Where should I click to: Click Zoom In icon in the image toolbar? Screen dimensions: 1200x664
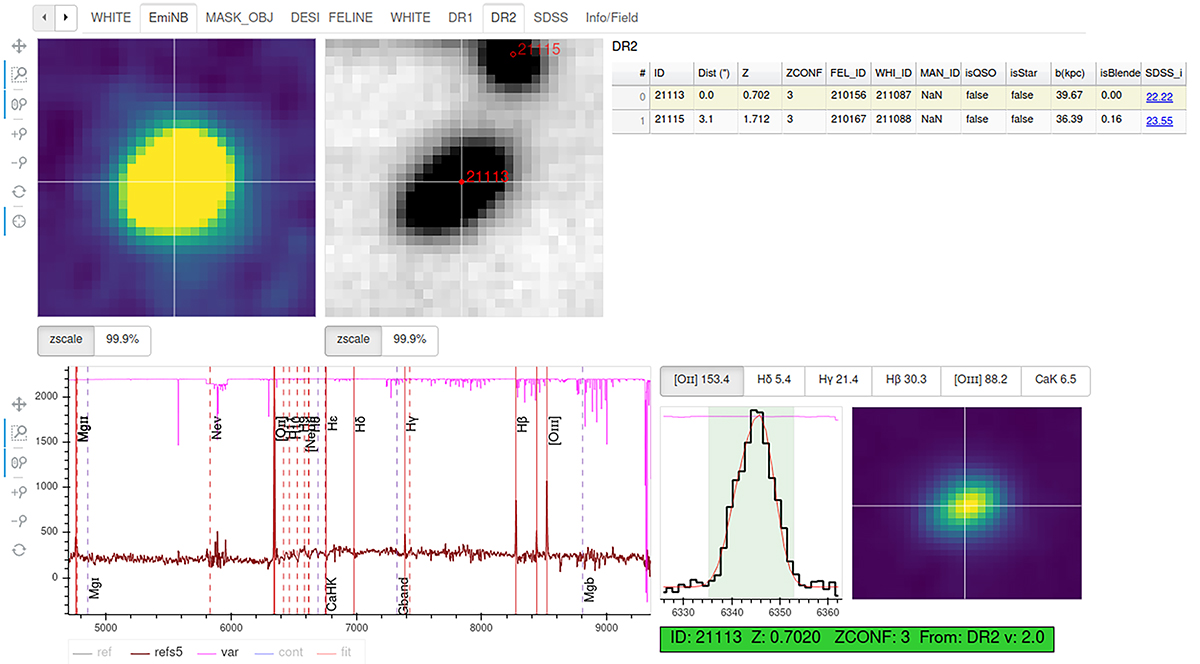[18, 133]
